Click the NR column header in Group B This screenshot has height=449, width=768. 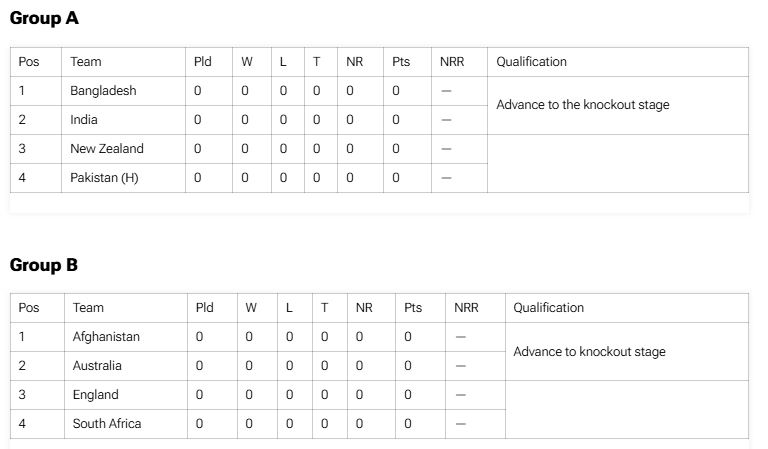click(364, 307)
